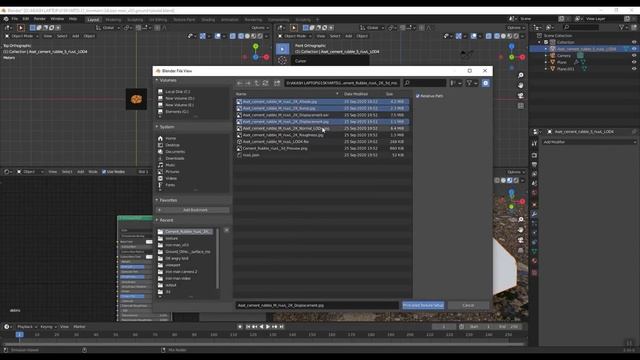Collapse the Collection tree in outliner

pos(540,42)
